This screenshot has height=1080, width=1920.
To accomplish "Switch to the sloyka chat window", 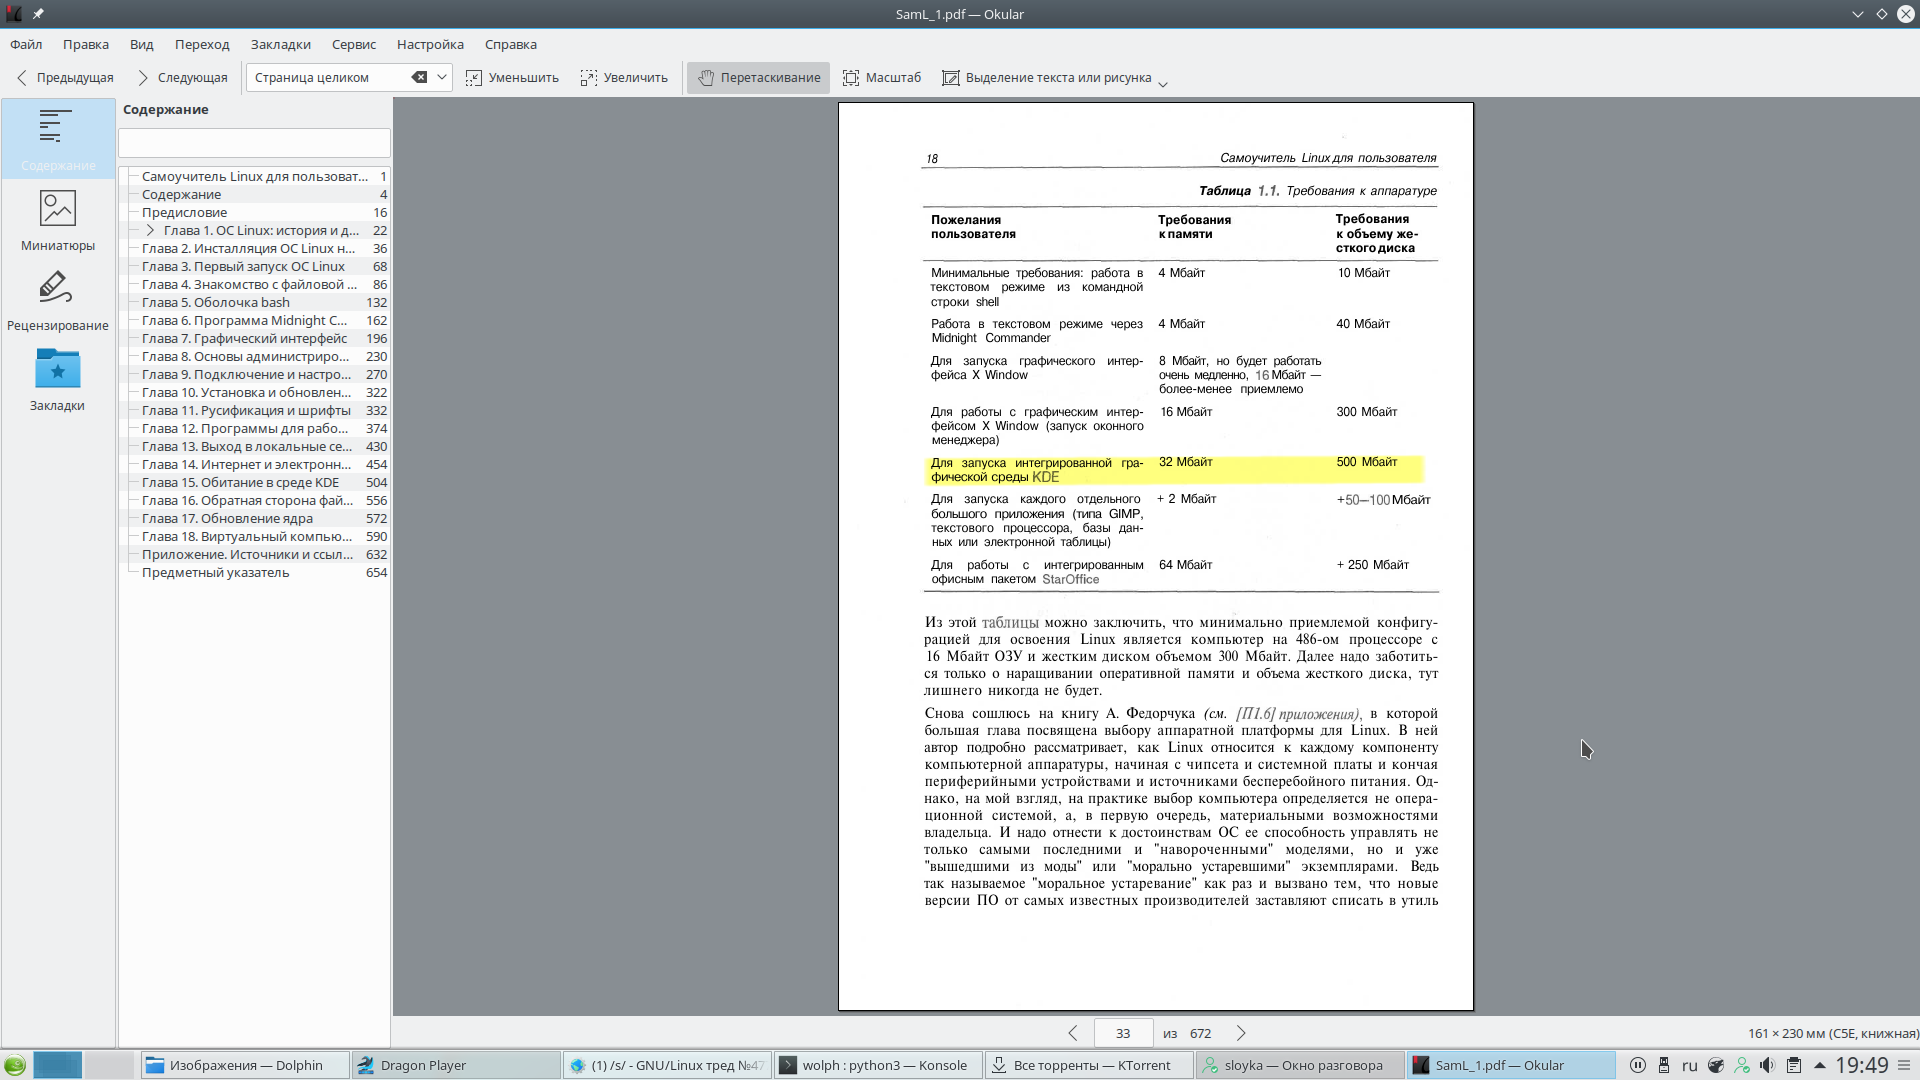I will pyautogui.click(x=1300, y=1065).
